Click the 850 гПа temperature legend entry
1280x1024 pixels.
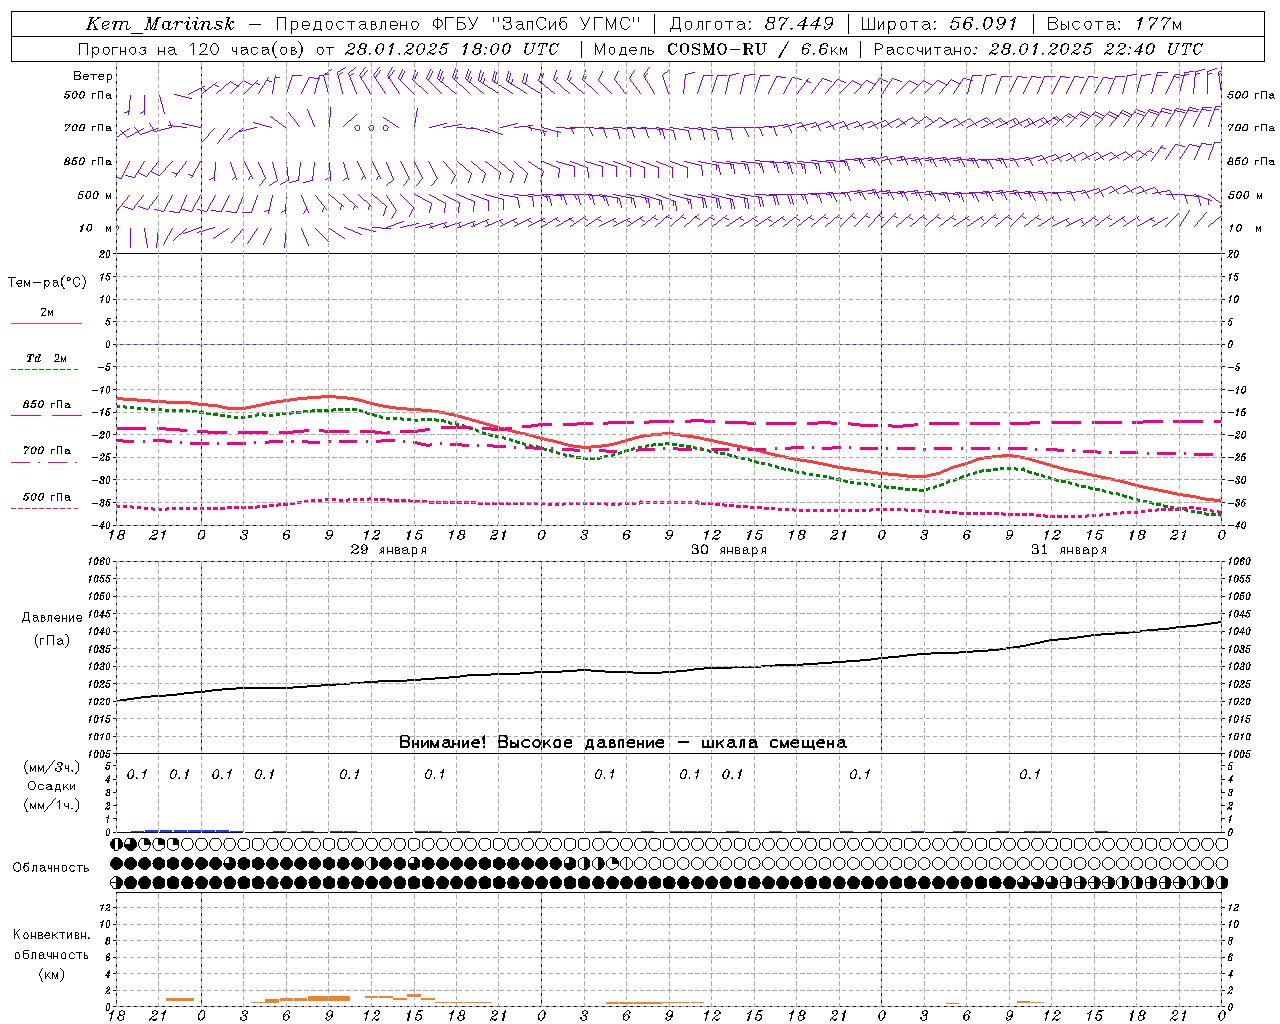[x=47, y=405]
